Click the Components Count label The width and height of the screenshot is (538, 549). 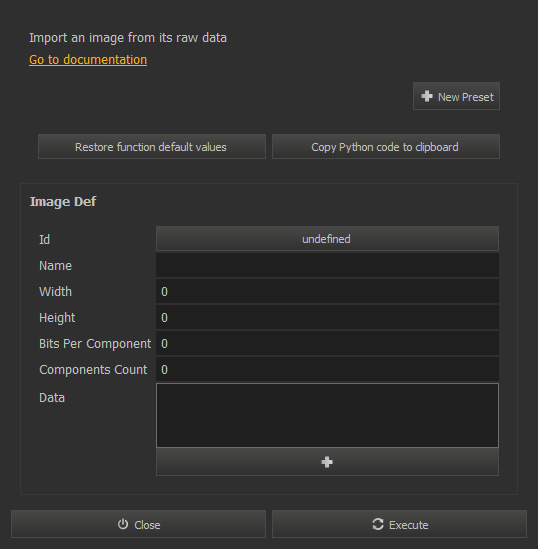[93, 370]
